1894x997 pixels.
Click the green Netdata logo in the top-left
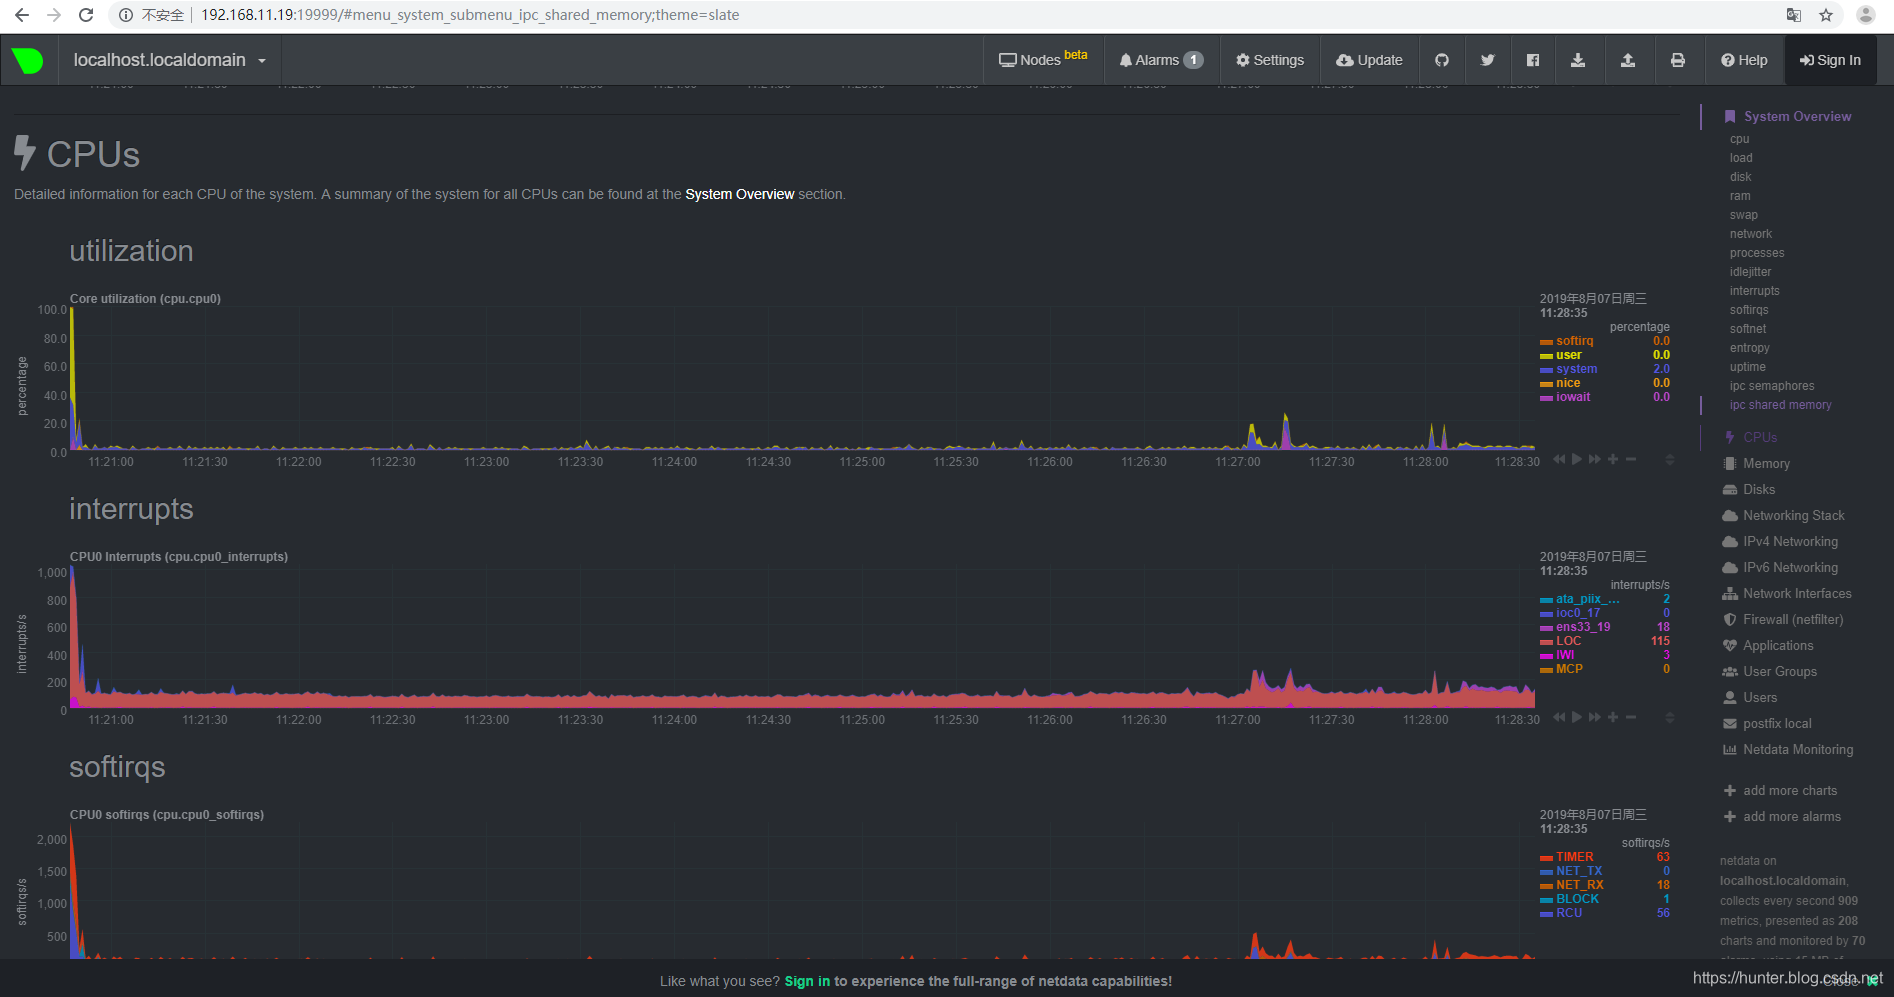point(27,60)
